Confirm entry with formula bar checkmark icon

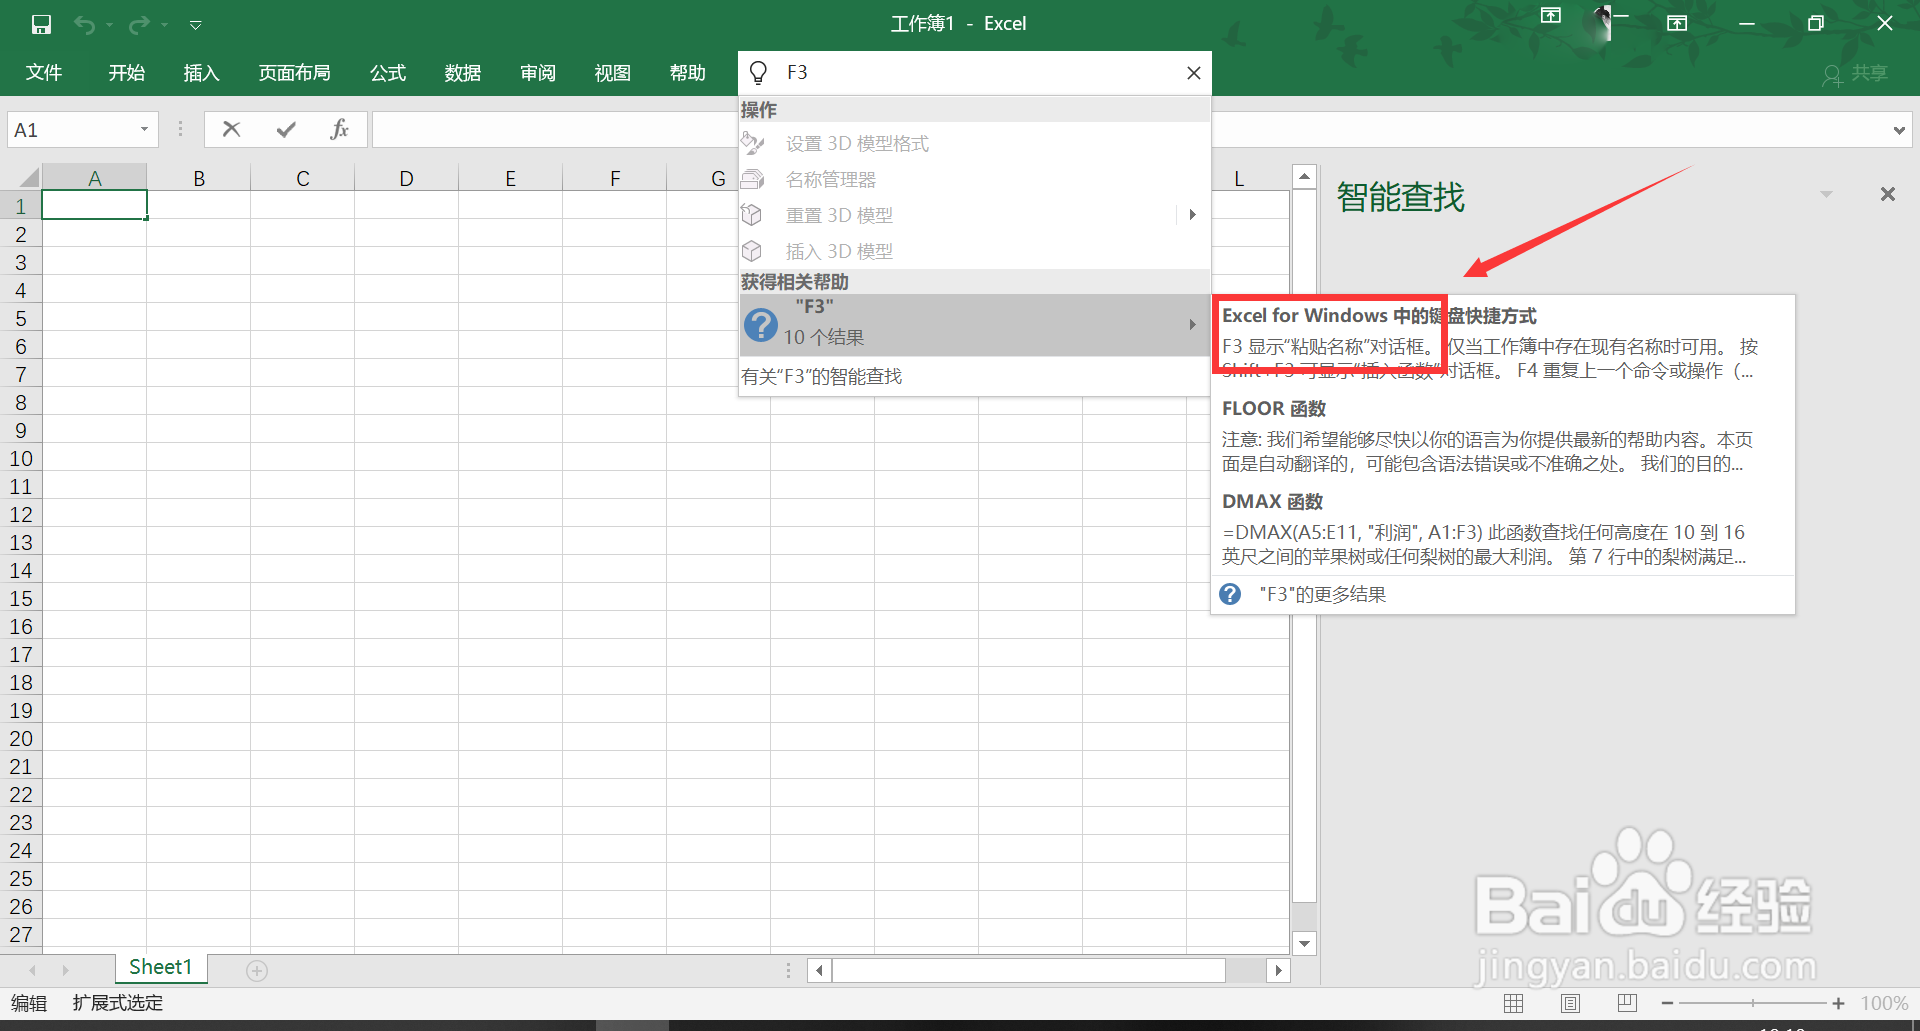coord(286,129)
